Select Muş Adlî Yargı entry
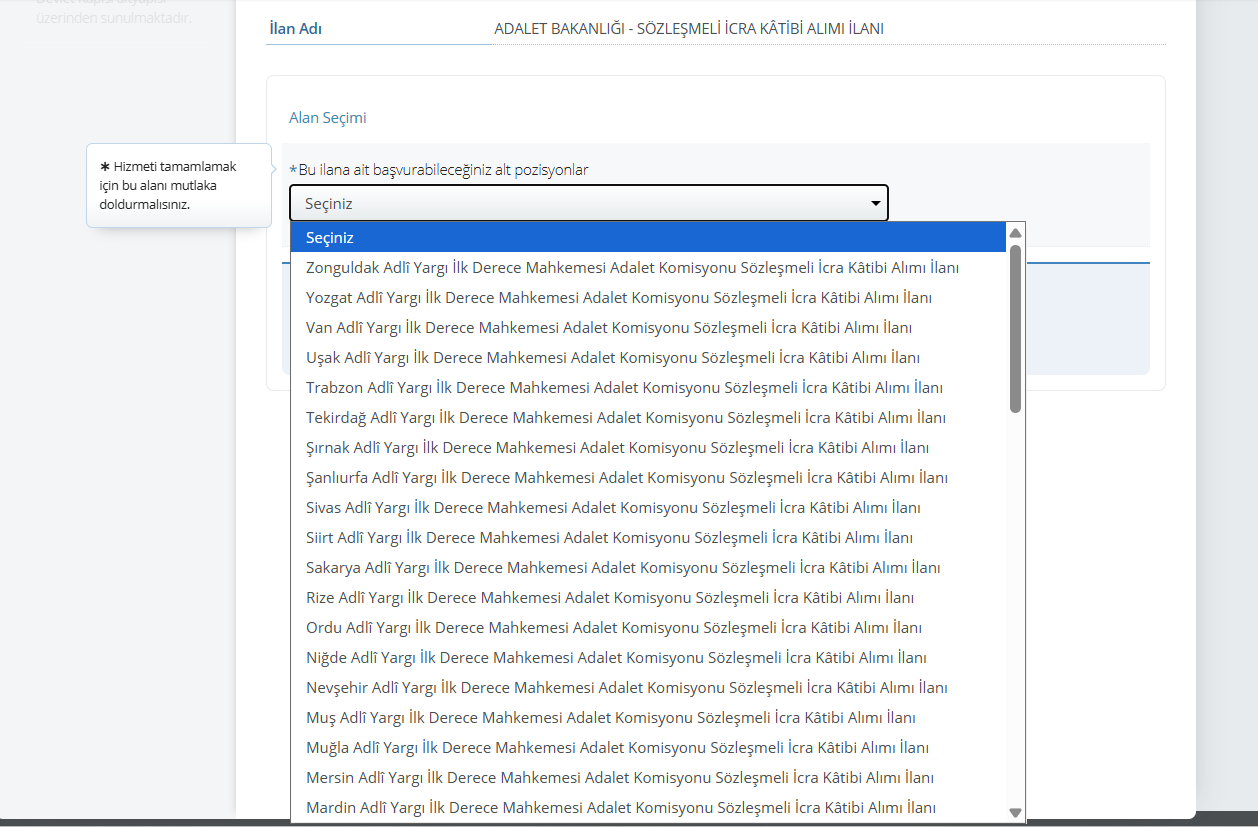This screenshot has height=827, width=1258. pyautogui.click(x=648, y=718)
